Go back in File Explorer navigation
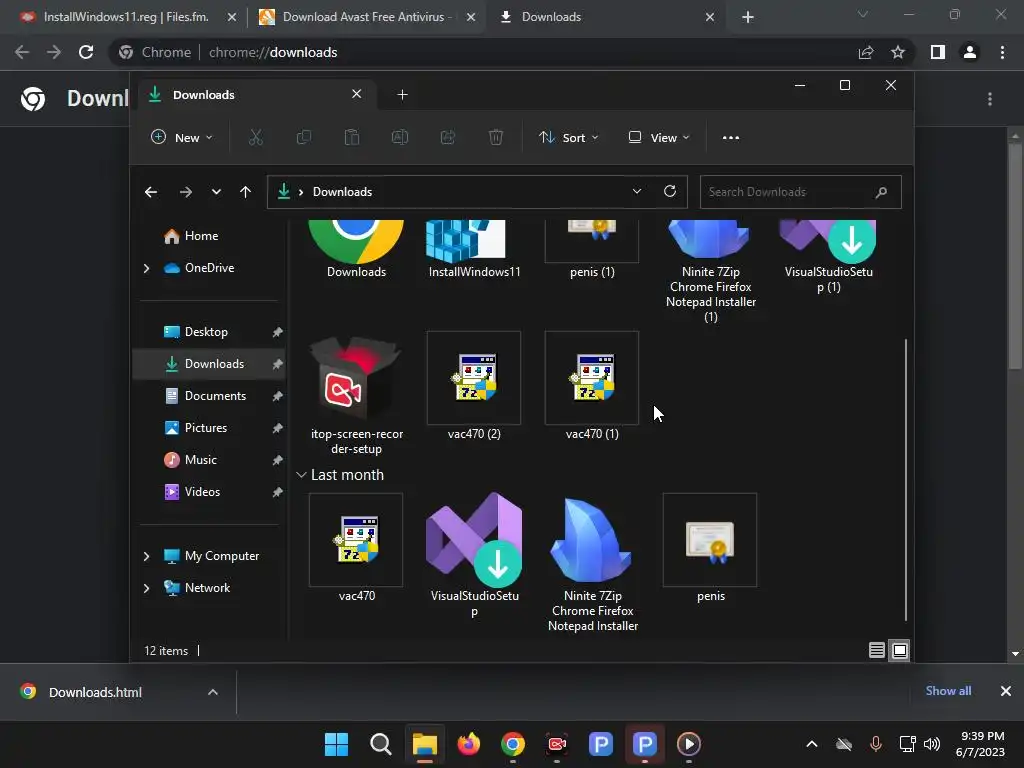This screenshot has width=1024, height=768. 151,192
